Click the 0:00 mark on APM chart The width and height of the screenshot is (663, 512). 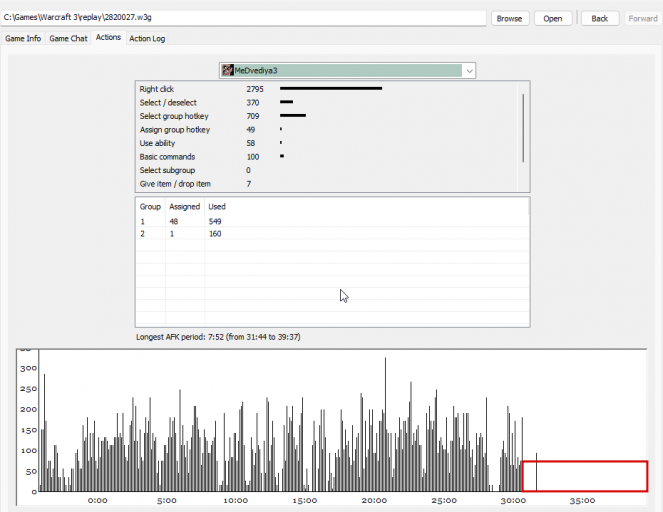pyautogui.click(x=97, y=501)
